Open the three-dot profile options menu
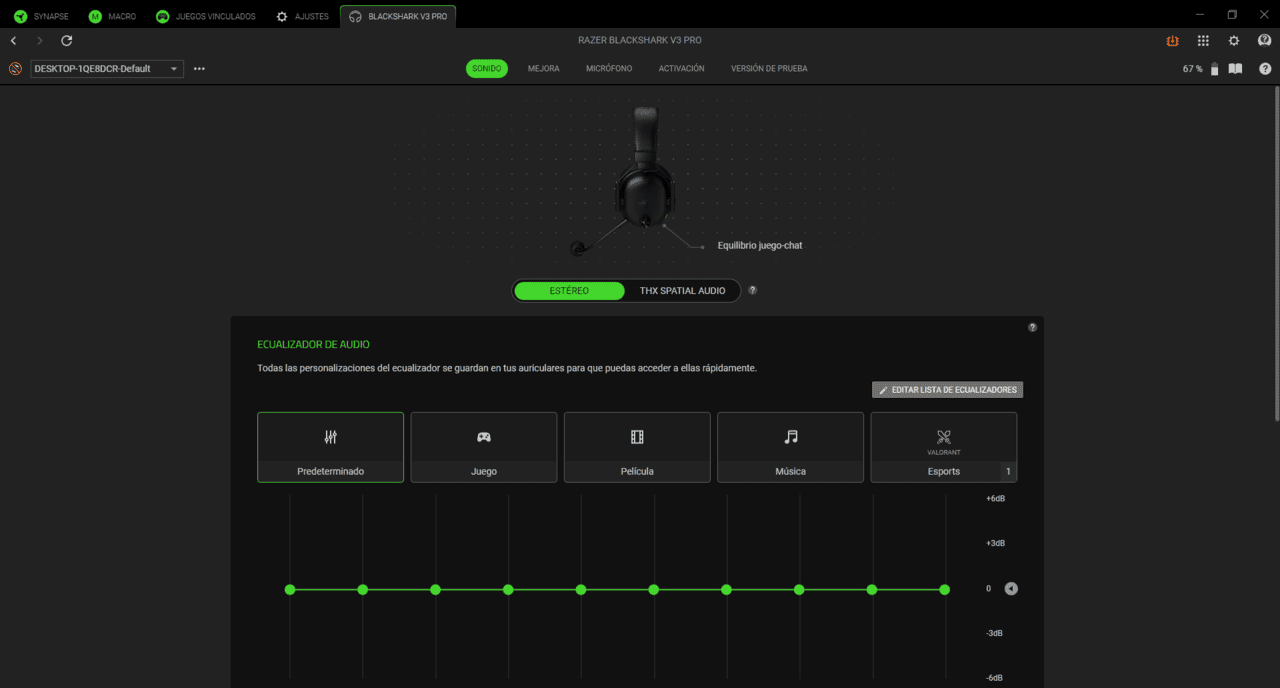1280x688 pixels. [x=199, y=69]
